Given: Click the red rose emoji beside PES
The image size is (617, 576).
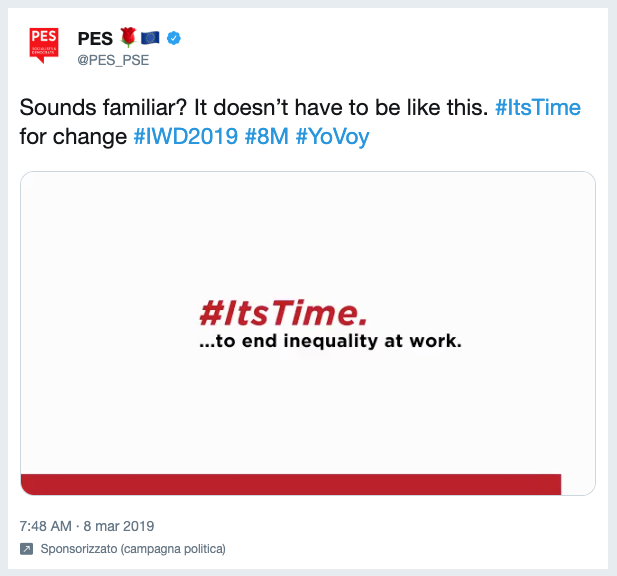Looking at the screenshot, I should click(128, 37).
